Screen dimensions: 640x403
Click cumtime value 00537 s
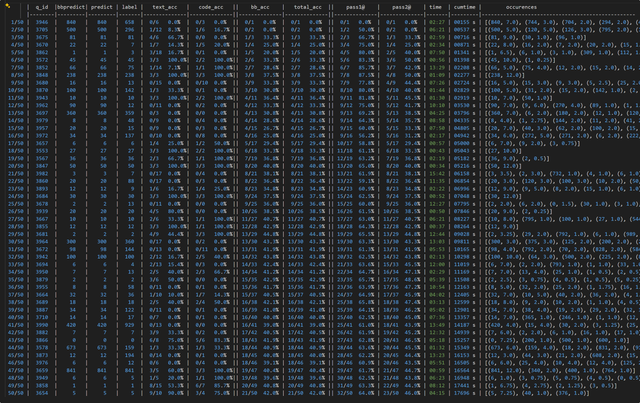[464, 29]
